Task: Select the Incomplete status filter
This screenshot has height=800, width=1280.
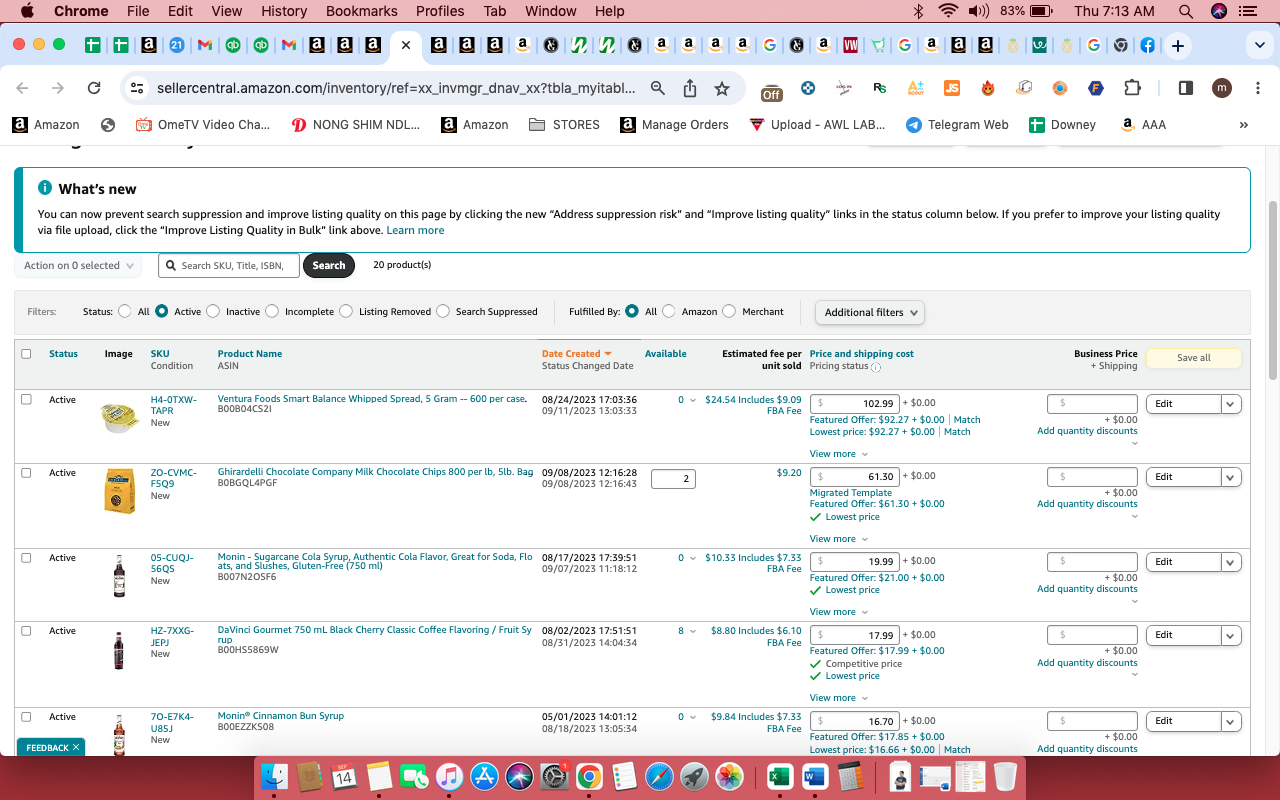Action: point(272,311)
